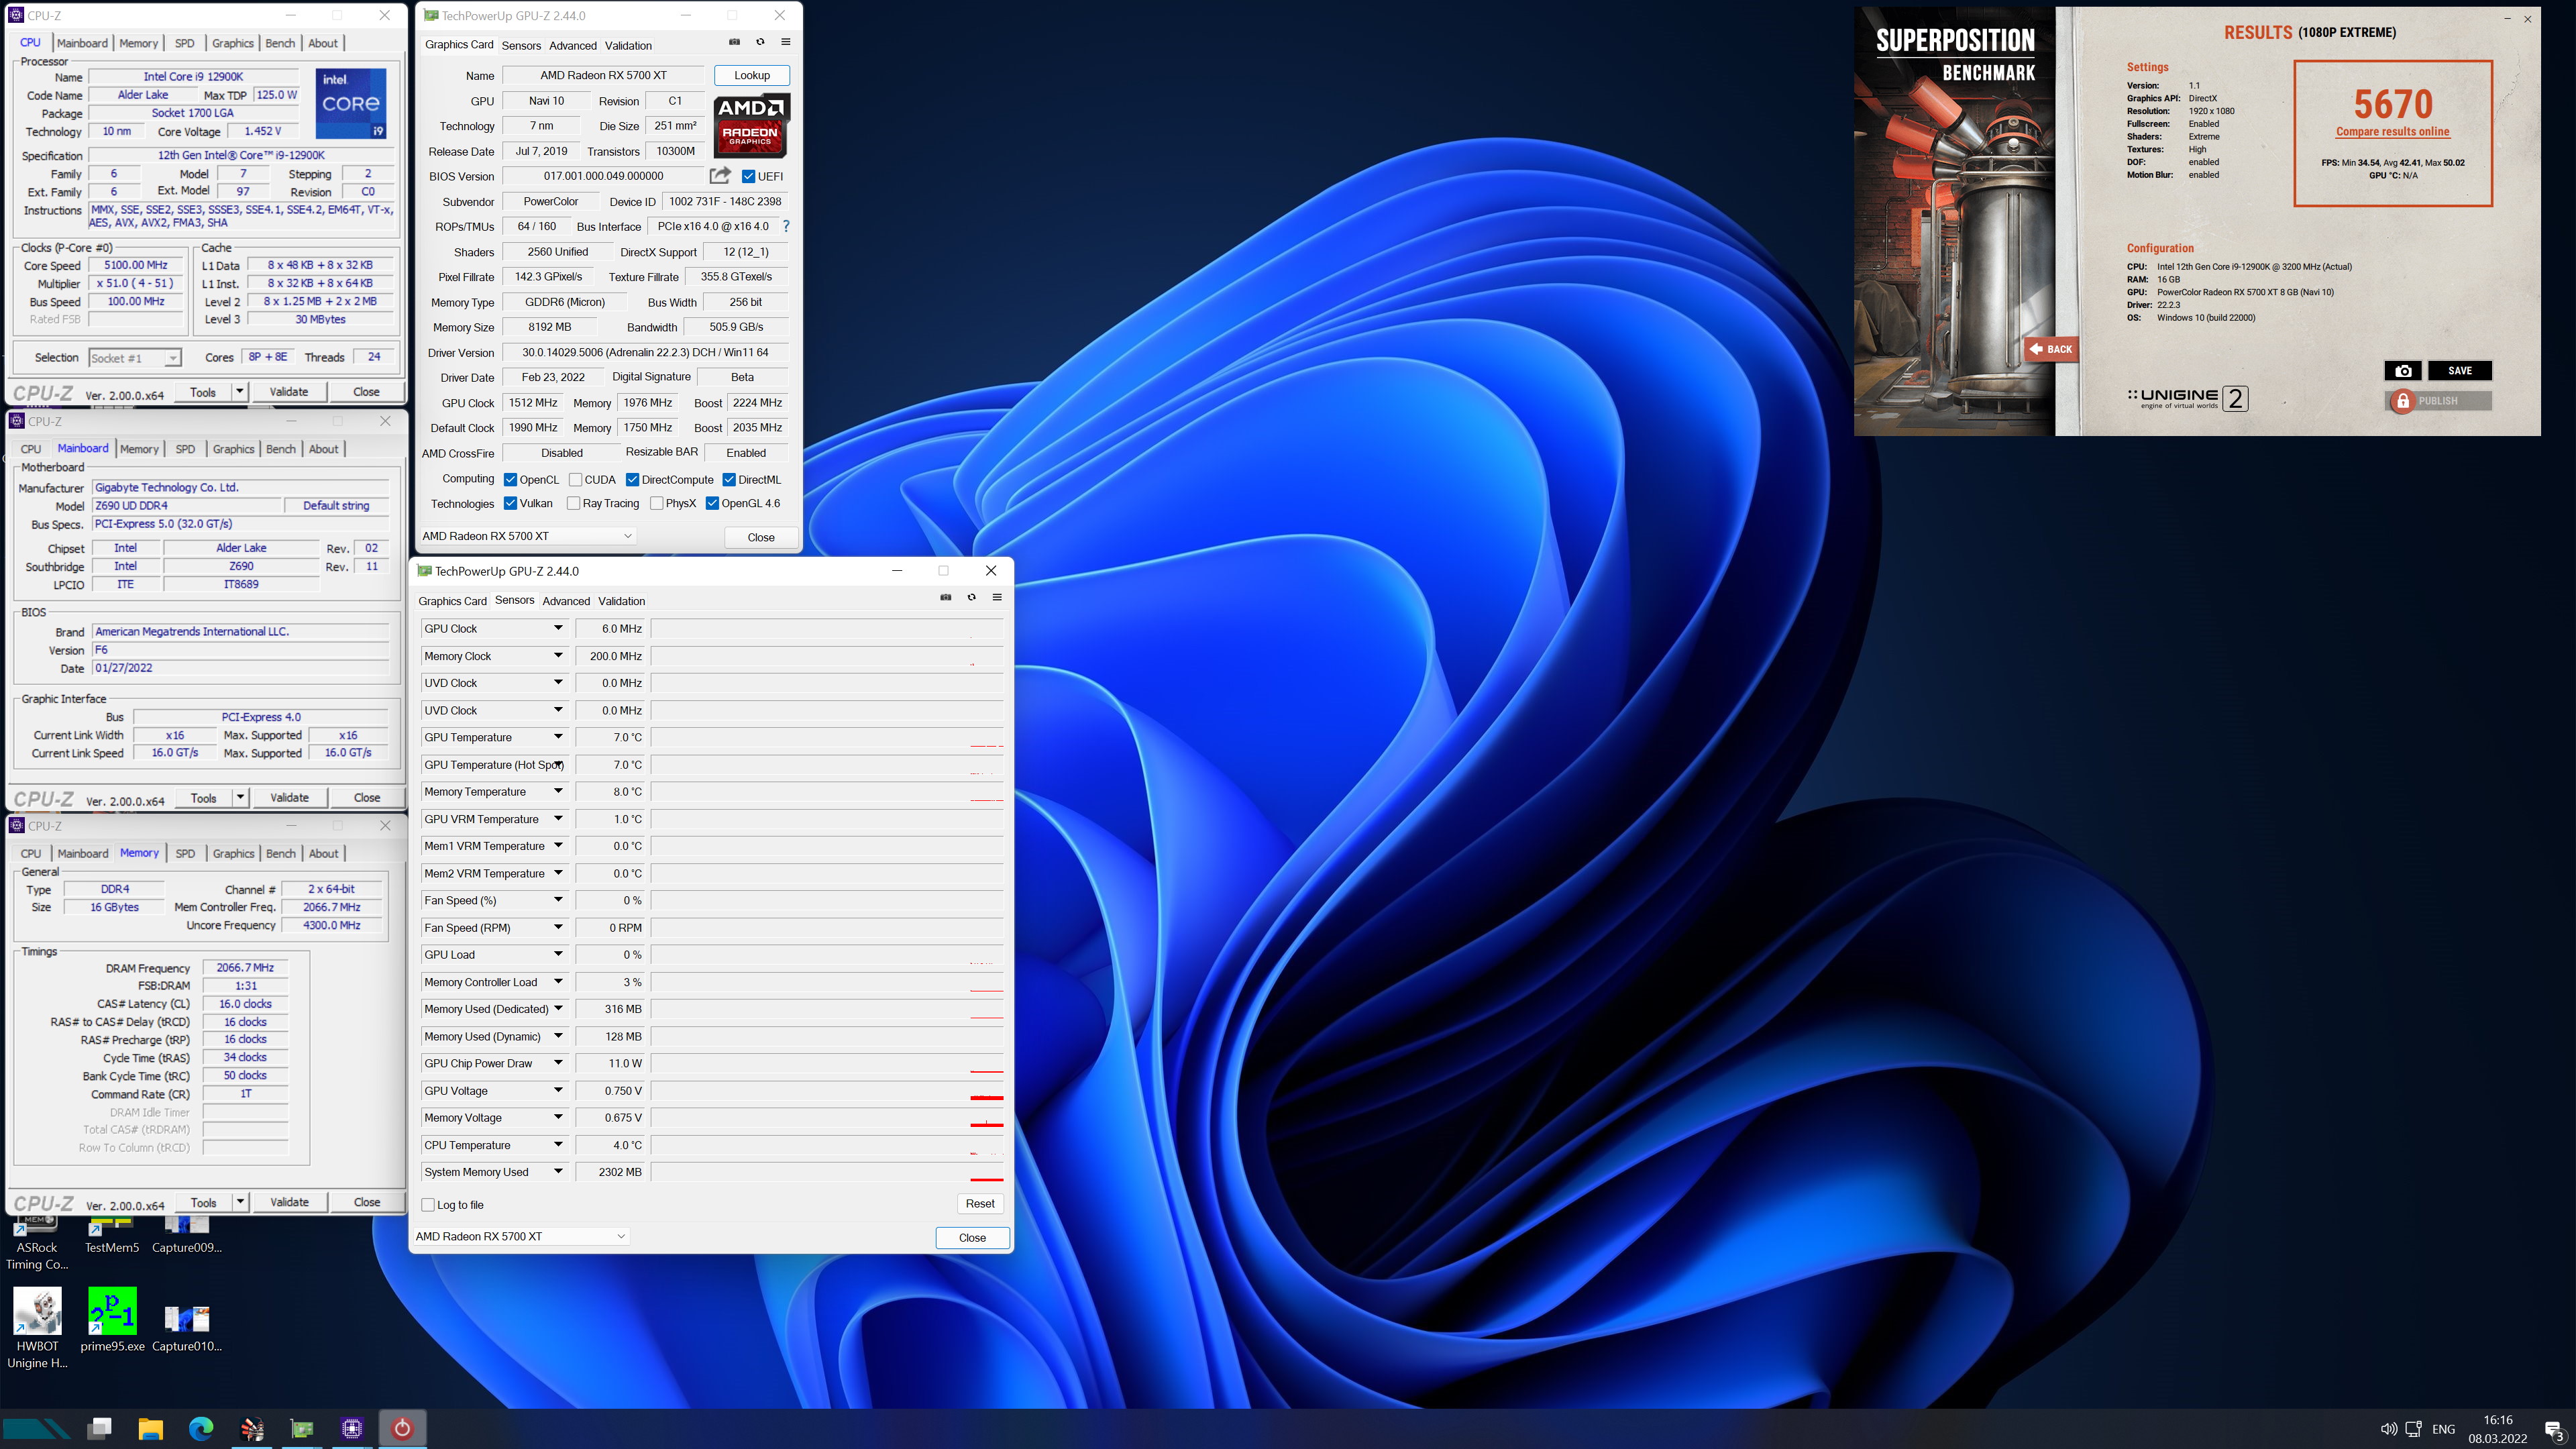Toggle the DirectML checkbox

[729, 479]
